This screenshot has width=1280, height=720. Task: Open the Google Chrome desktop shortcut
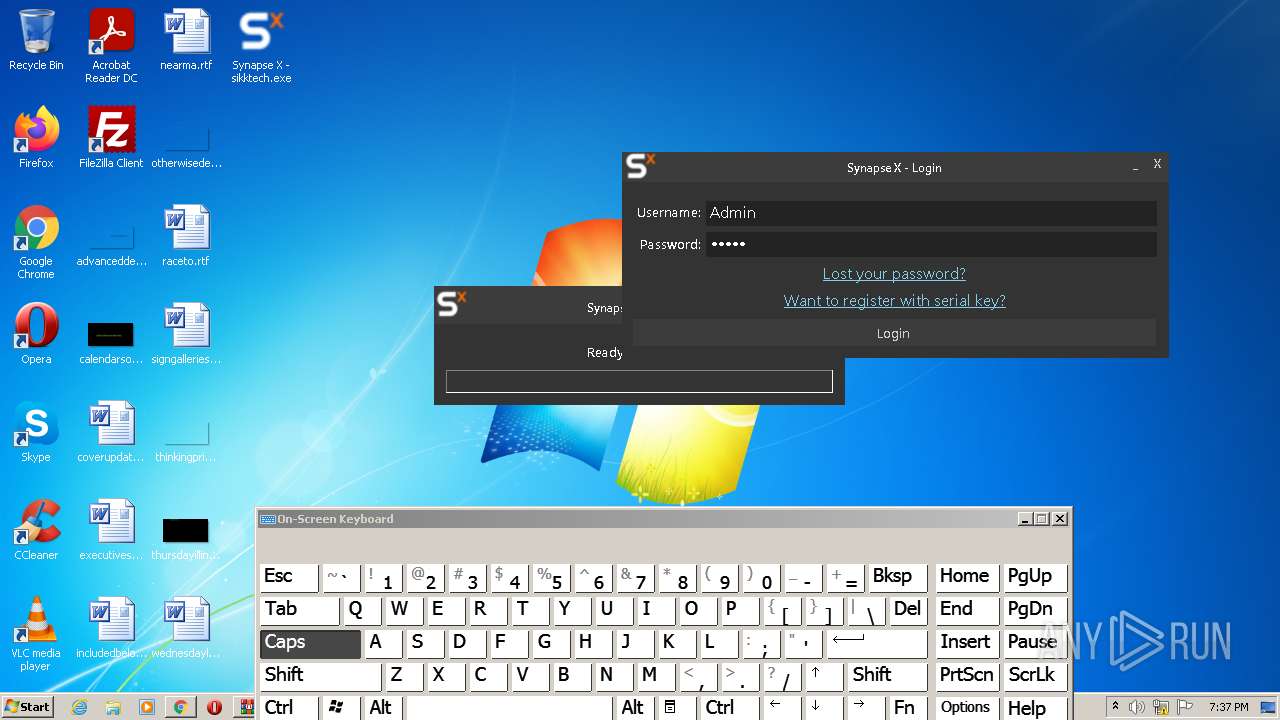tap(36, 242)
